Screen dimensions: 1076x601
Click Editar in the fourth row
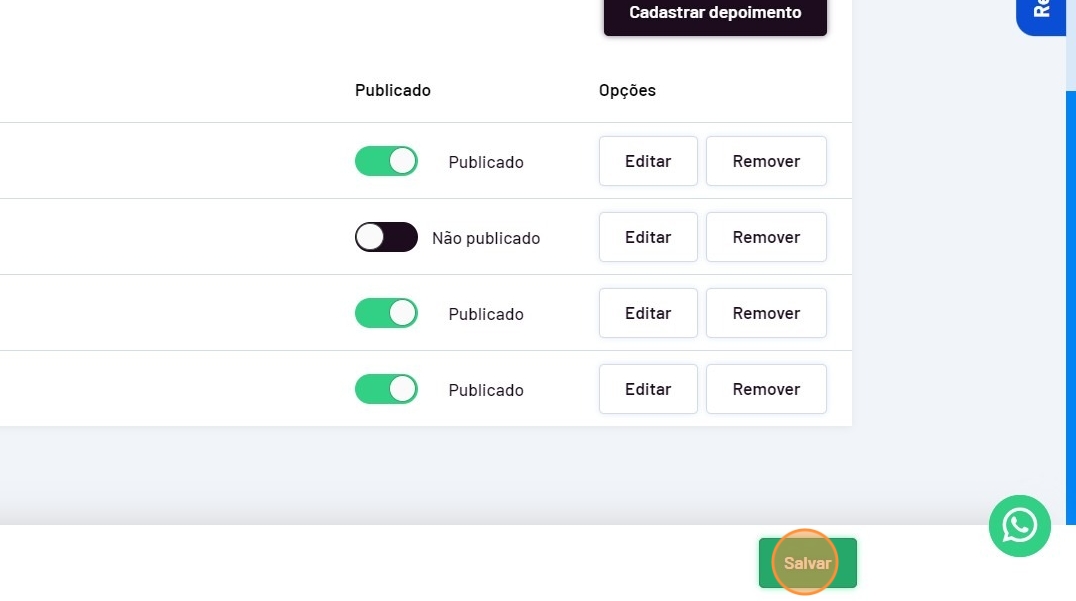tap(648, 389)
